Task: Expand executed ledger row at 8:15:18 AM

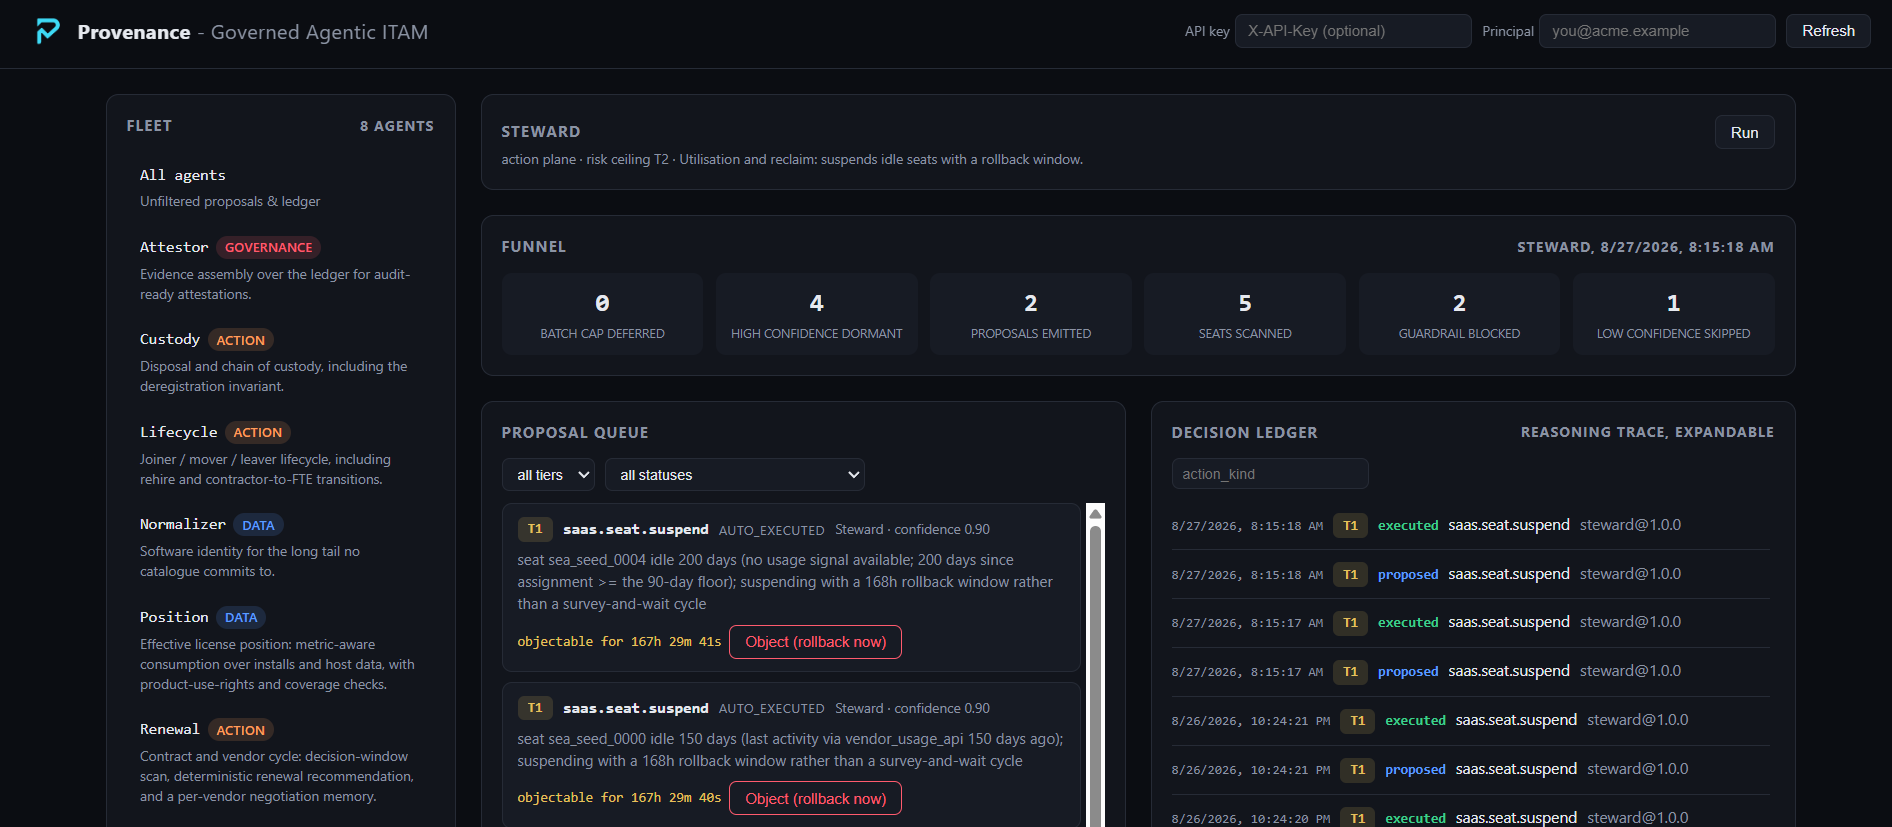Action: (x=1470, y=525)
